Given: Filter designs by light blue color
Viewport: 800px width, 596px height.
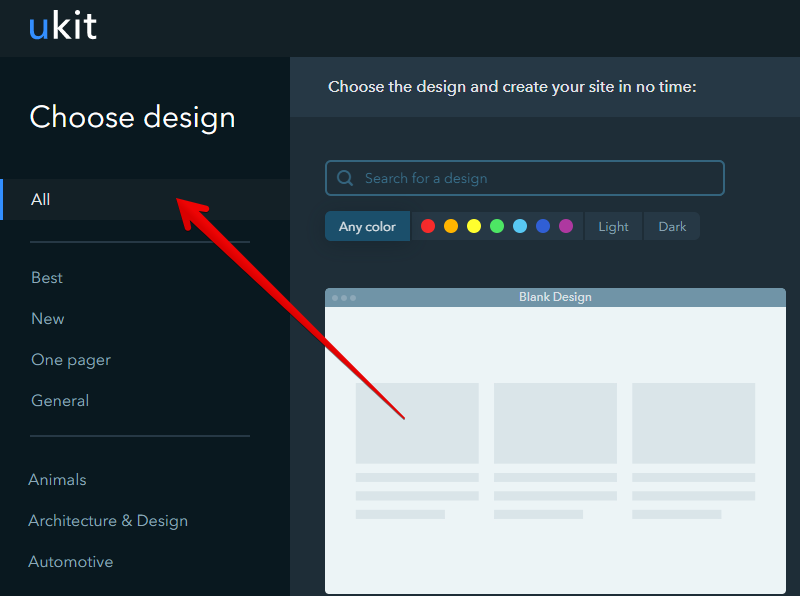Looking at the screenshot, I should point(520,226).
